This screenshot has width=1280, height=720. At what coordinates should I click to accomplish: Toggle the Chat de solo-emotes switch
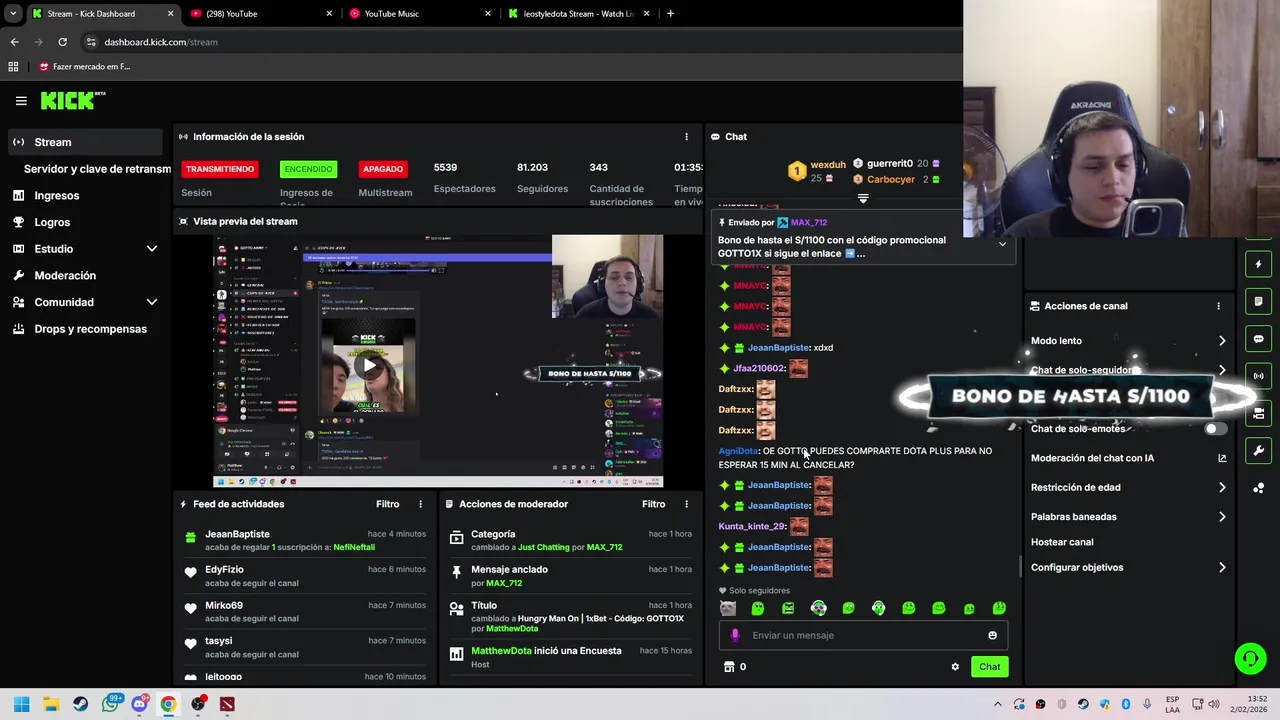1215,429
